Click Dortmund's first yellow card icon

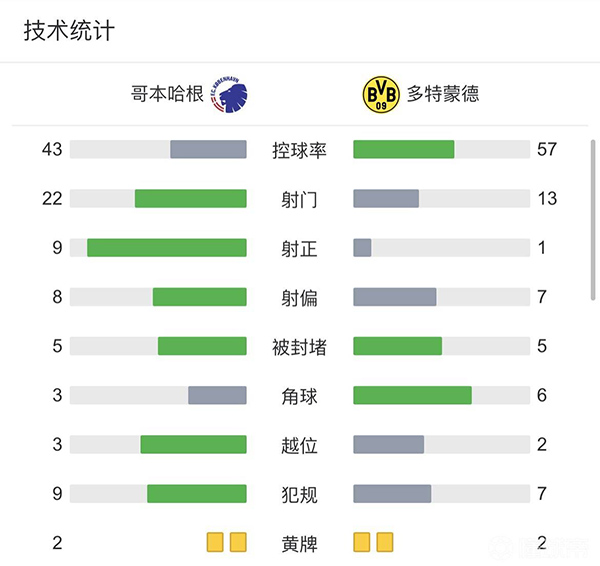(x=362, y=543)
